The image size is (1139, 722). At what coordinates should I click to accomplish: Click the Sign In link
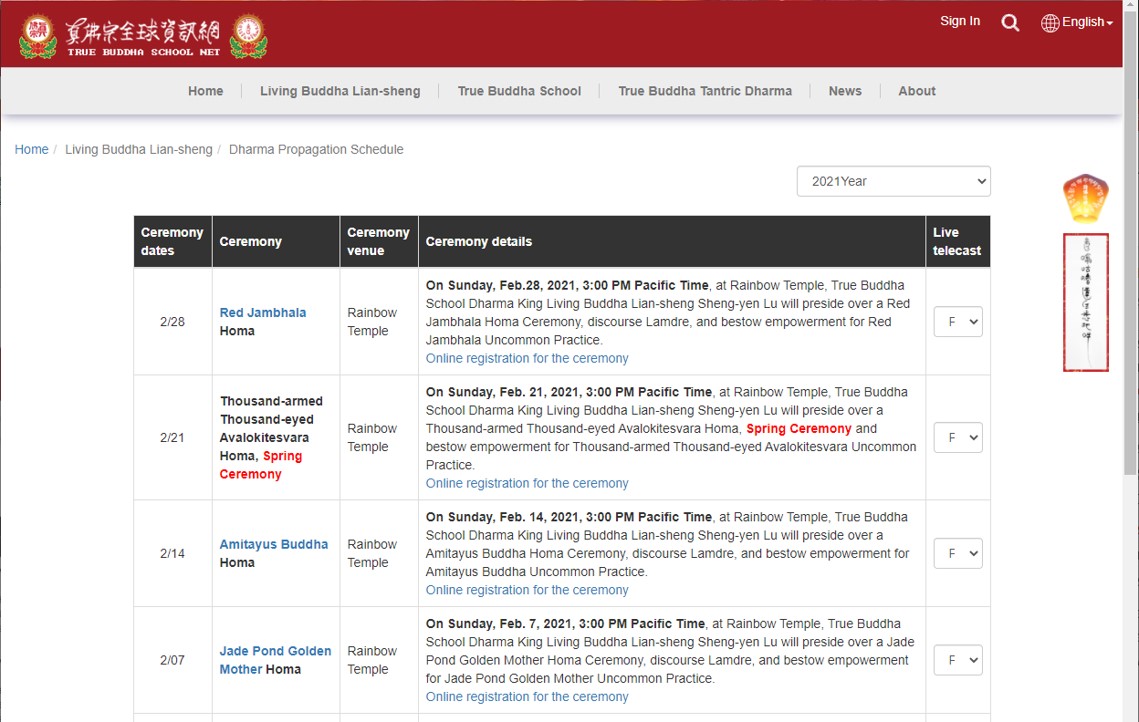(x=960, y=21)
